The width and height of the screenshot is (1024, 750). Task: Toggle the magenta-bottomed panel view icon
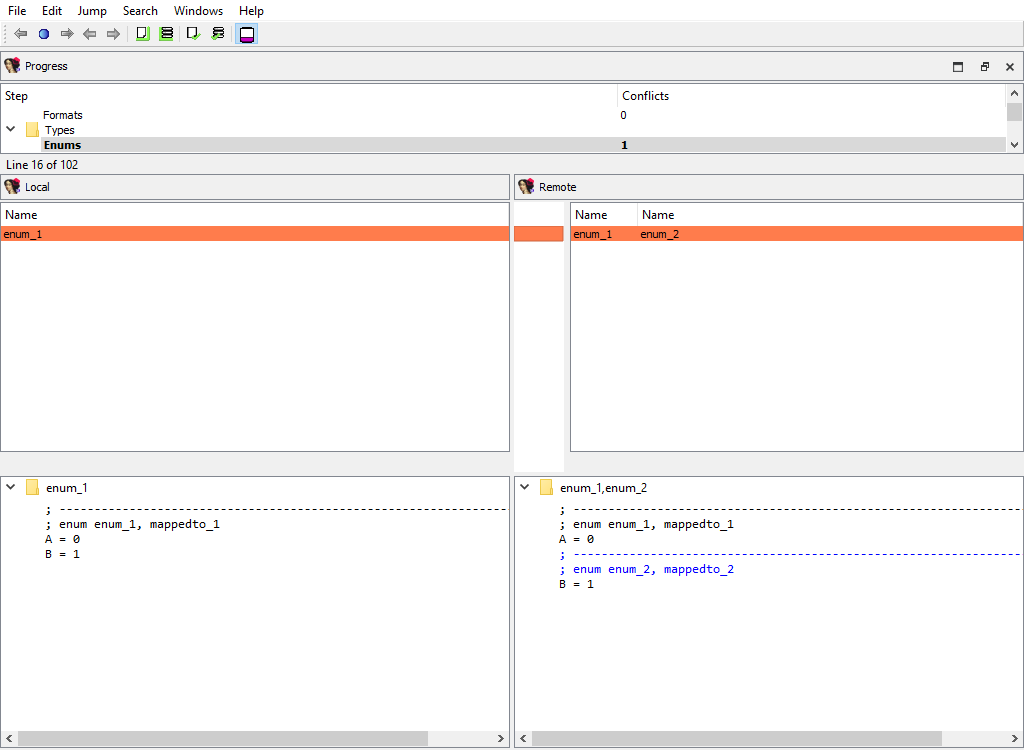(247, 34)
